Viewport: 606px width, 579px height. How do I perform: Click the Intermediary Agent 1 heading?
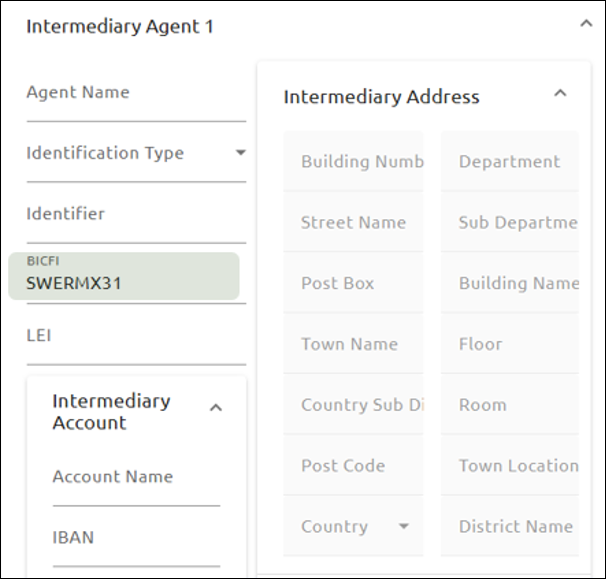tap(120, 27)
